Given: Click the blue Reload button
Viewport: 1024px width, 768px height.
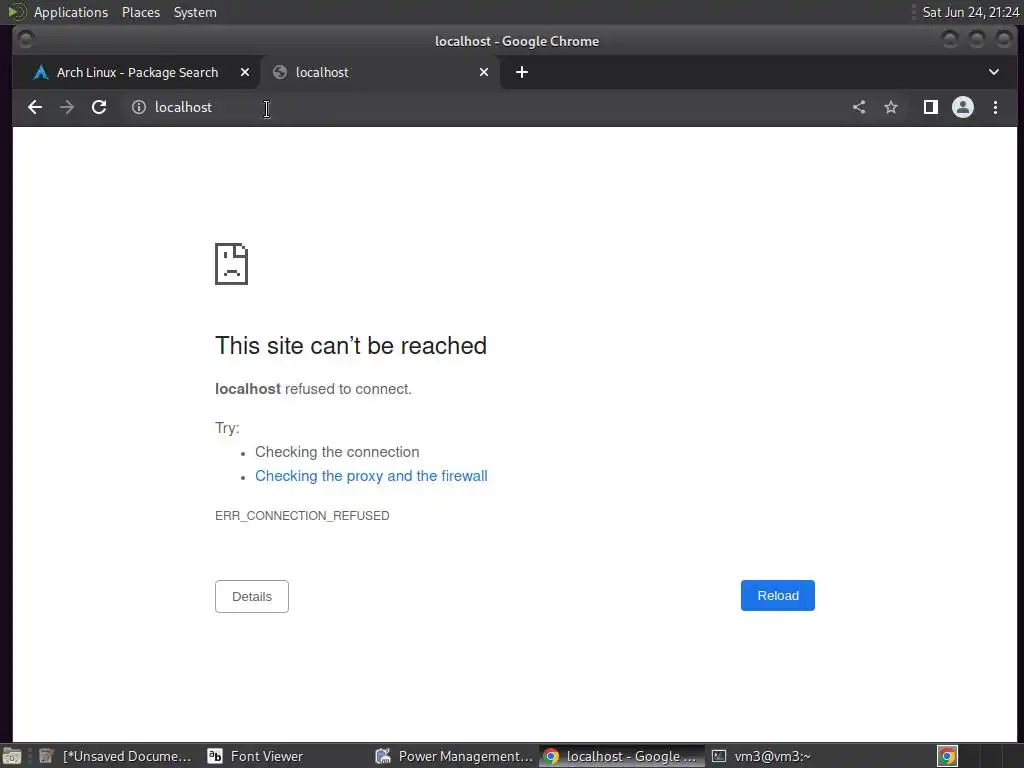Looking at the screenshot, I should coord(777,596).
